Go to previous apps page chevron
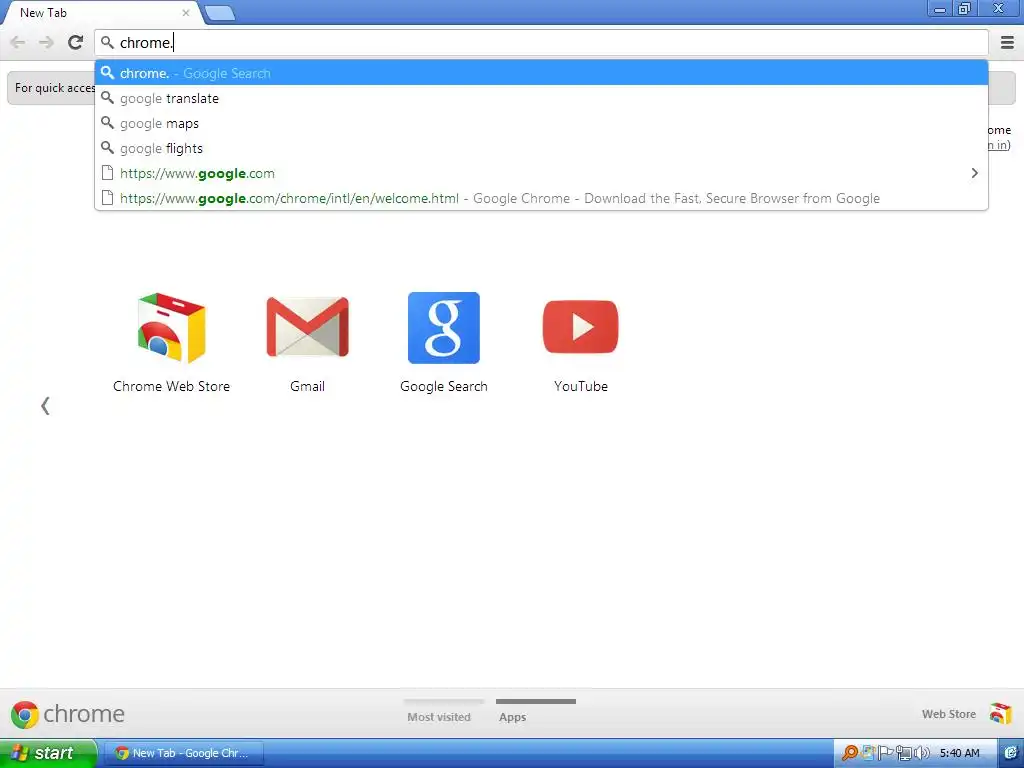Viewport: 1024px width, 768px height. (45, 406)
